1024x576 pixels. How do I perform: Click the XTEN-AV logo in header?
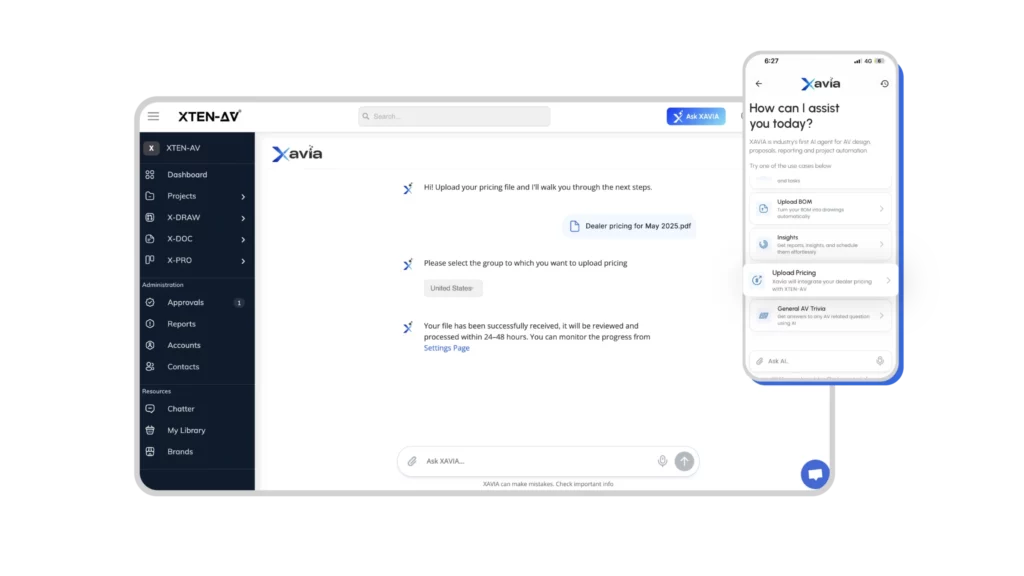pos(210,116)
